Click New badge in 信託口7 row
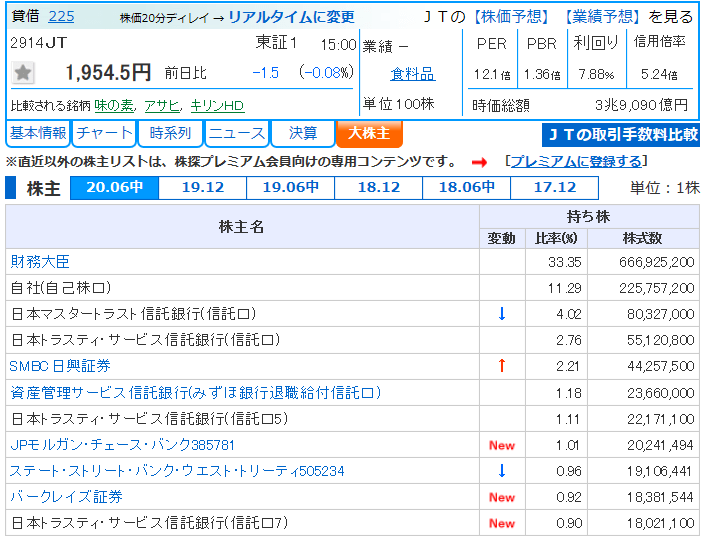 coord(502,523)
